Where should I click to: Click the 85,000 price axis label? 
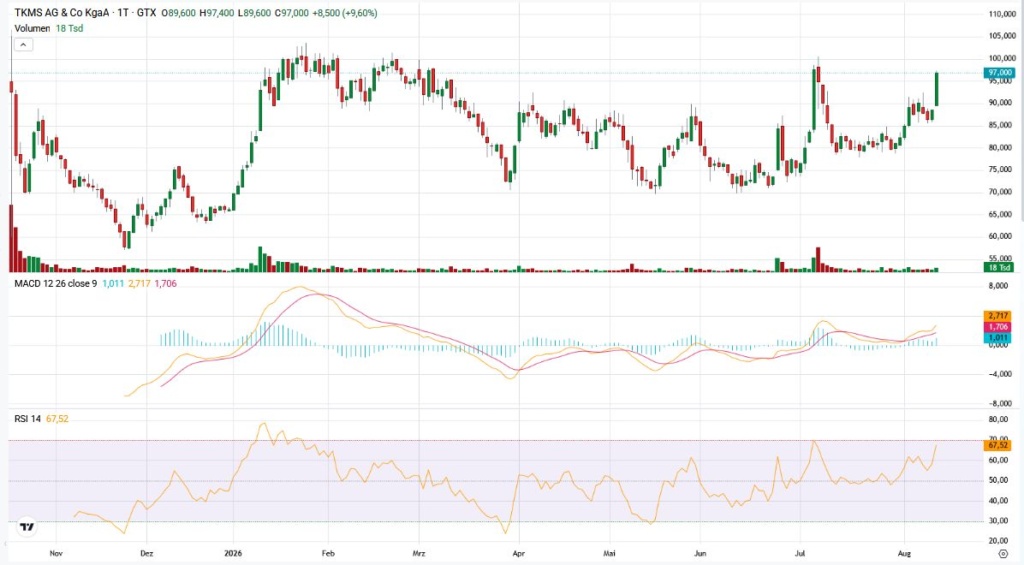click(x=1001, y=125)
